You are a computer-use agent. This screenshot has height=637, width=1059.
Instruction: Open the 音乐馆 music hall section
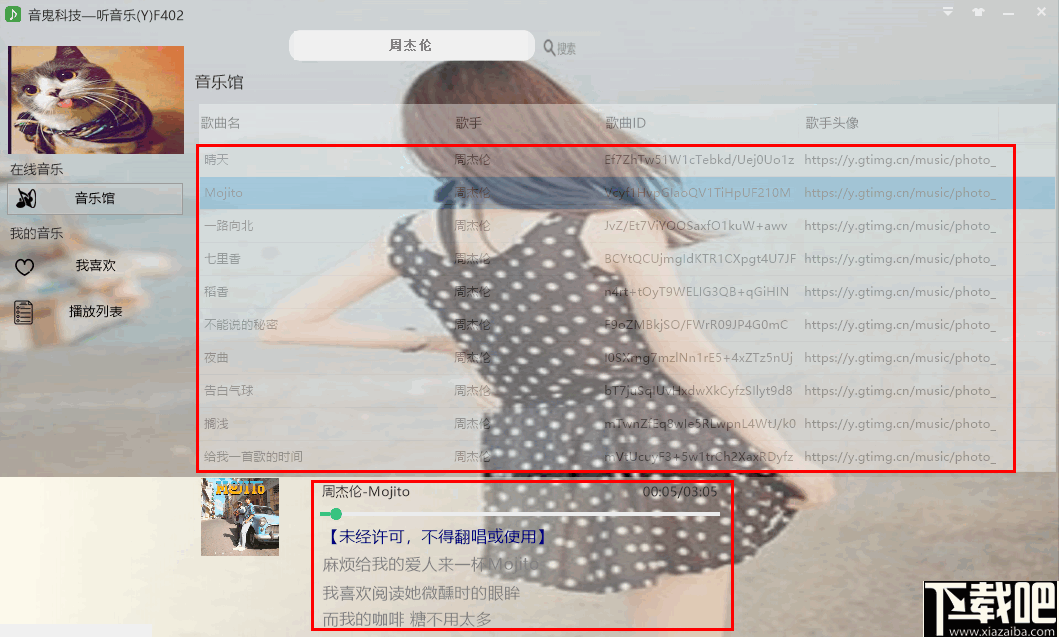[x=95, y=199]
